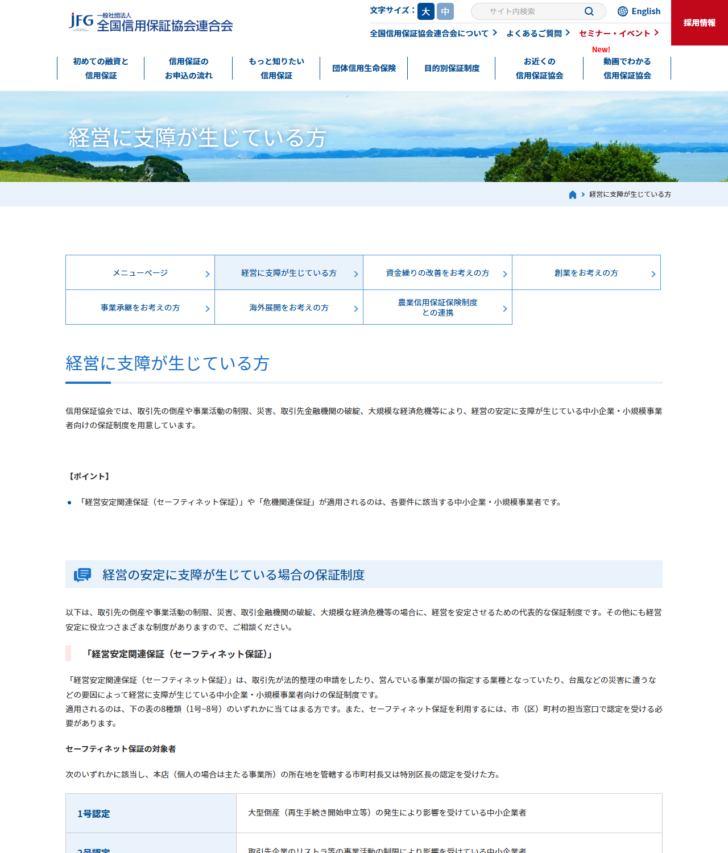Click 【ポイント】 label text
This screenshot has height=853, width=728.
89,477
